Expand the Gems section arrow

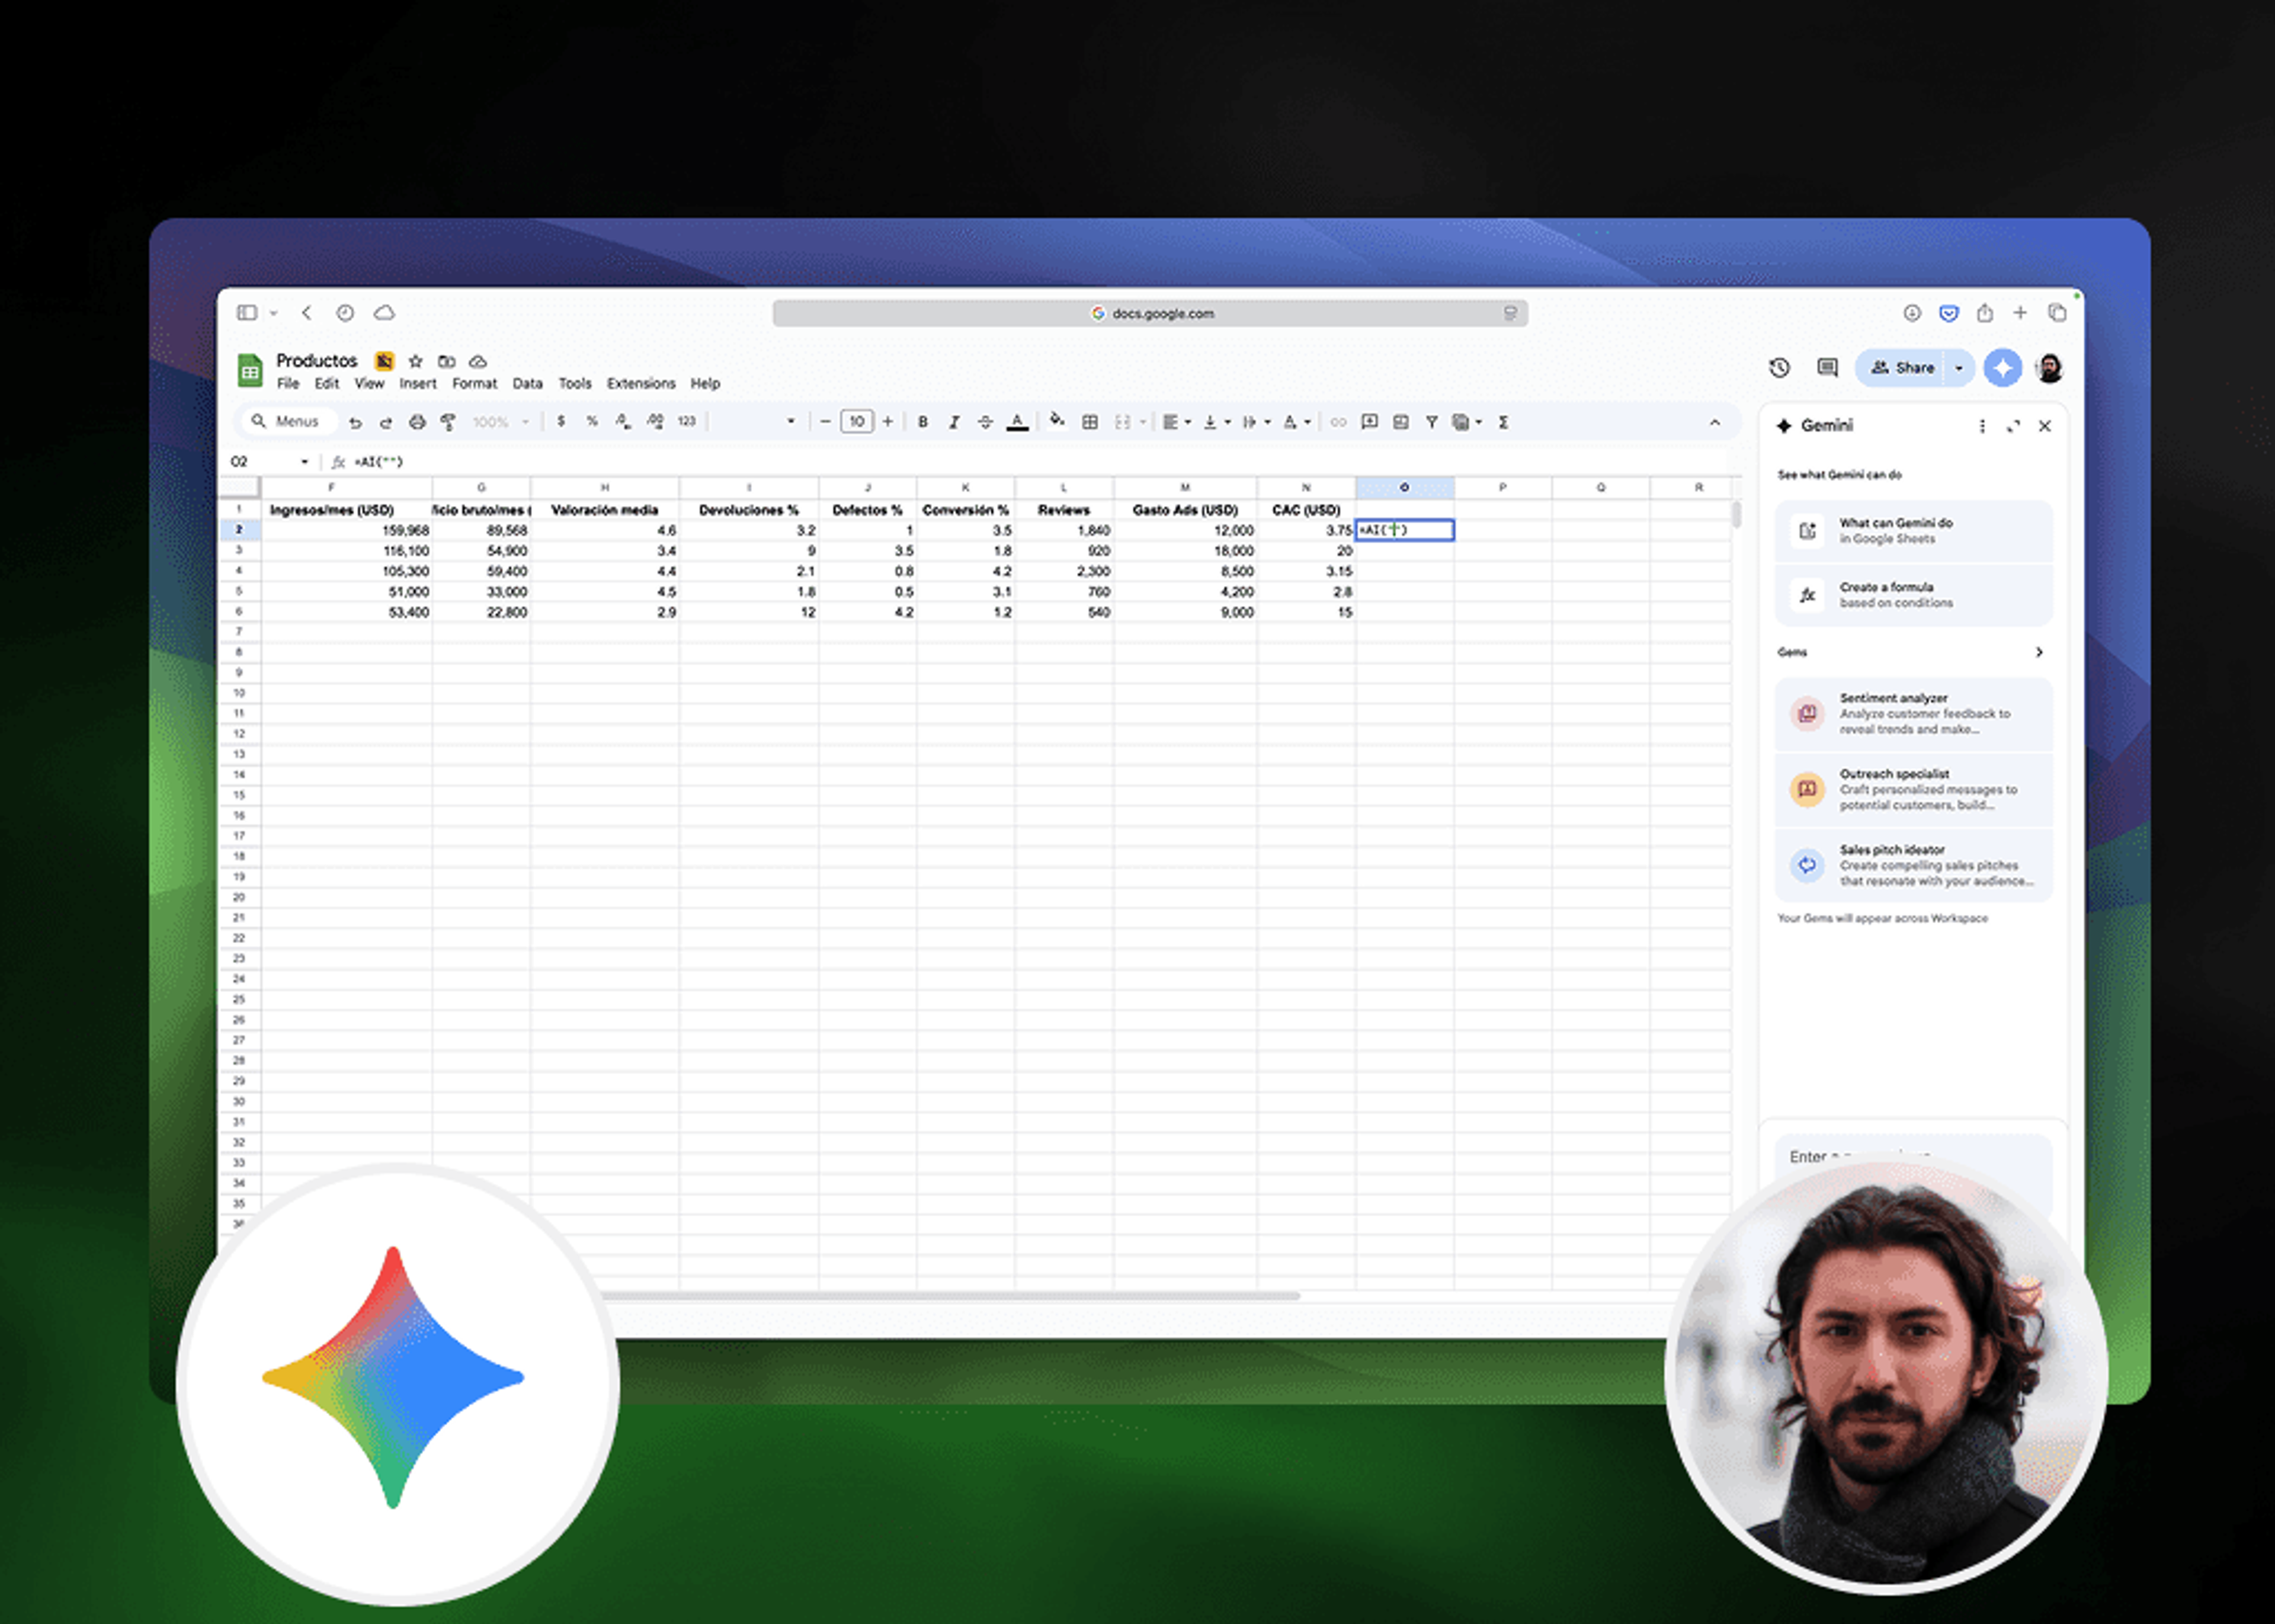click(x=2039, y=652)
